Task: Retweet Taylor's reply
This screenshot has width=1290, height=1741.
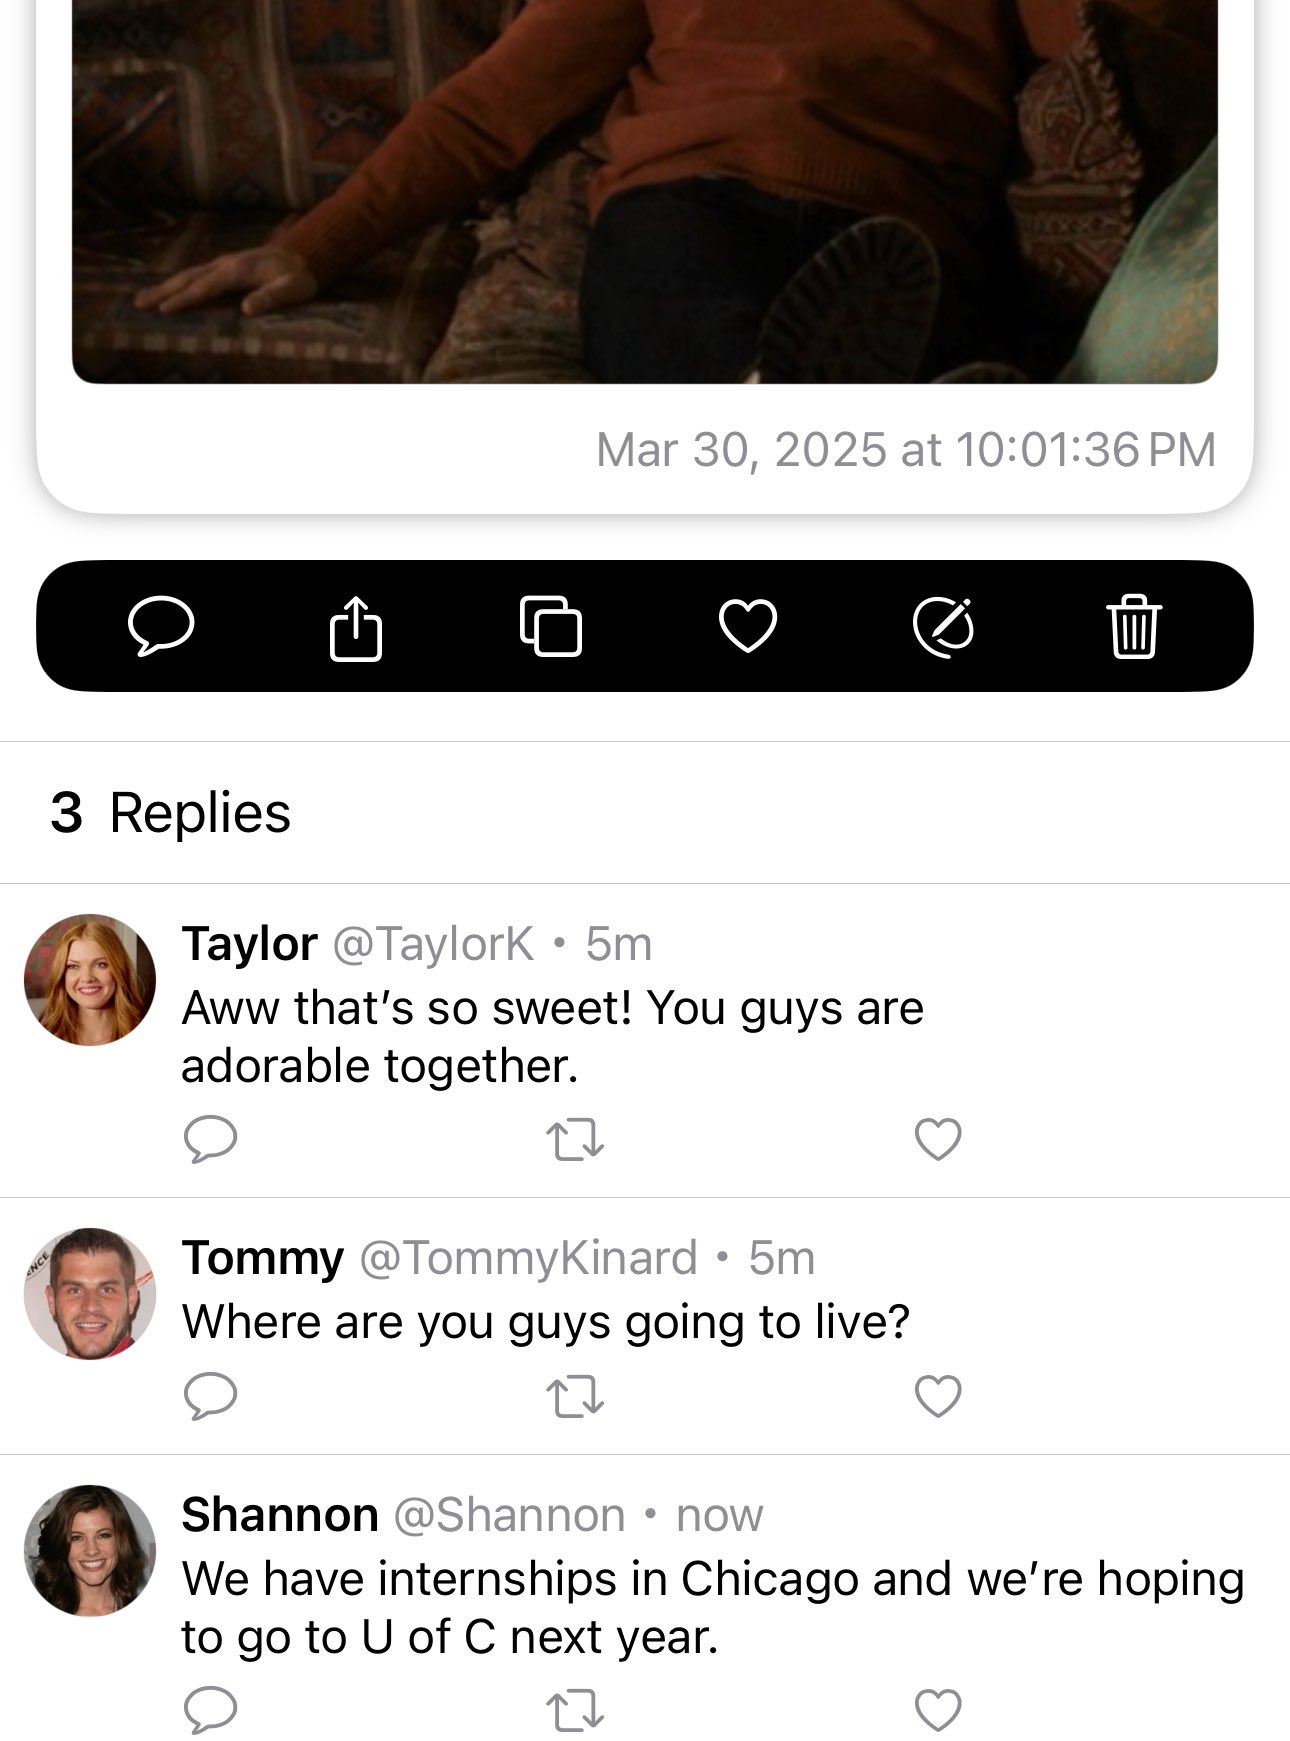Action: [575, 1140]
